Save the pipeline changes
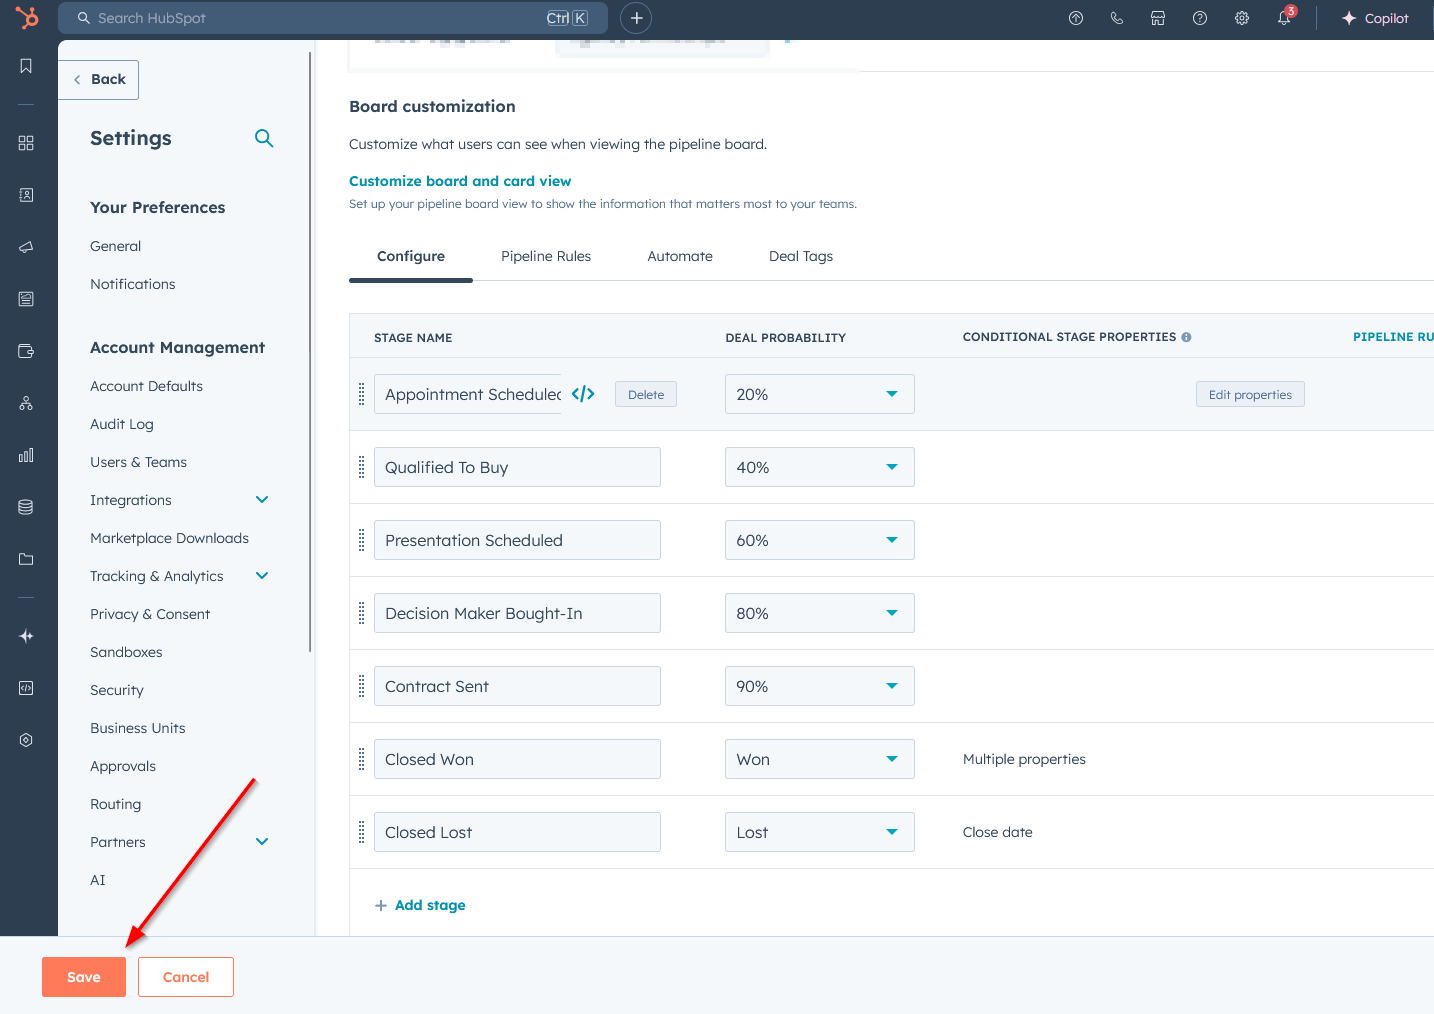 click(x=83, y=977)
